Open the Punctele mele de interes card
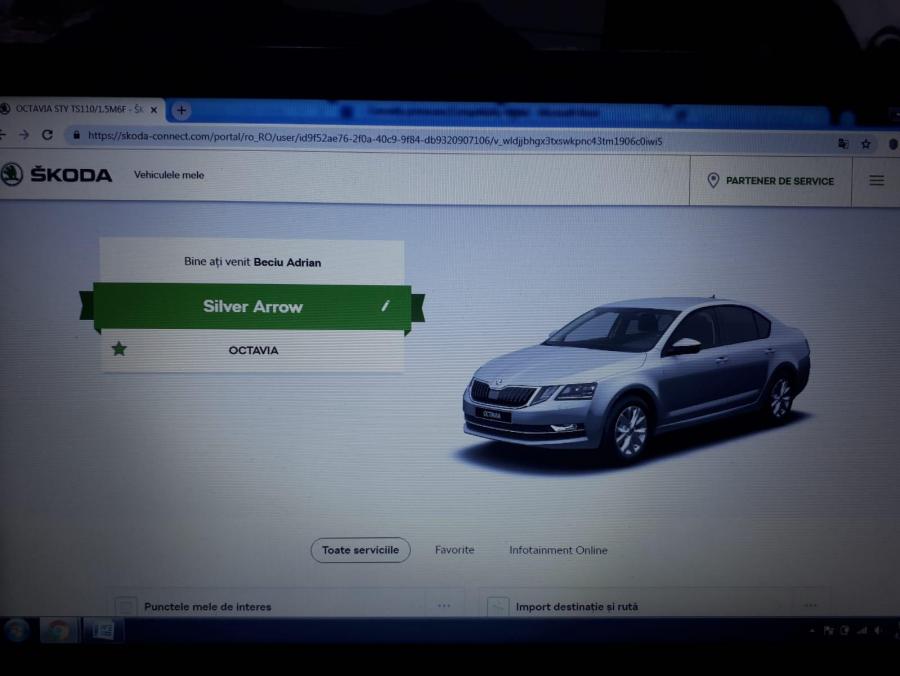Screen dimensions: 900x676 point(207,606)
